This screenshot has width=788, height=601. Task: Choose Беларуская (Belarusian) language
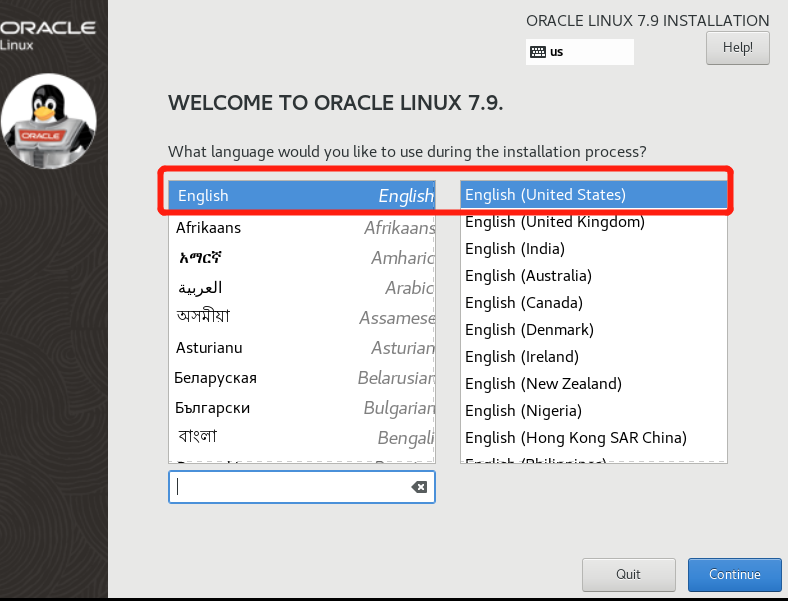click(302, 378)
